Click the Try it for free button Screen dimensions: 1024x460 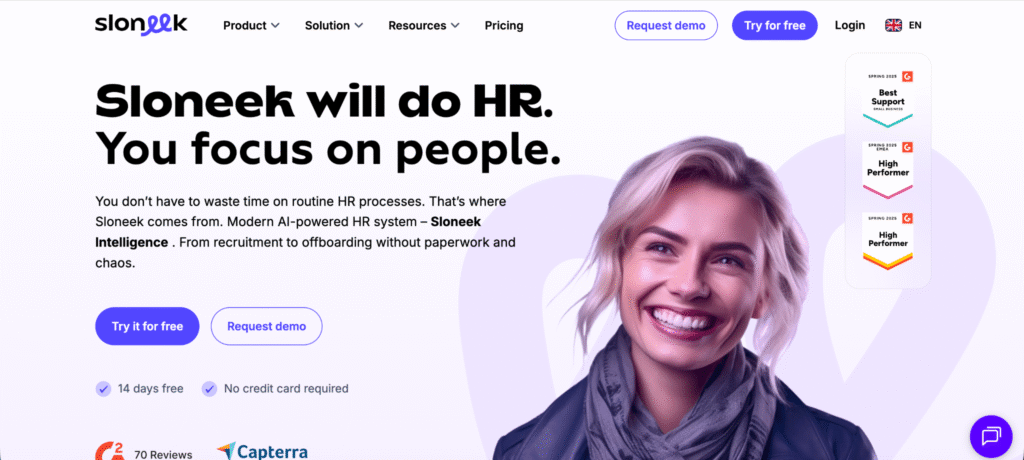click(147, 326)
